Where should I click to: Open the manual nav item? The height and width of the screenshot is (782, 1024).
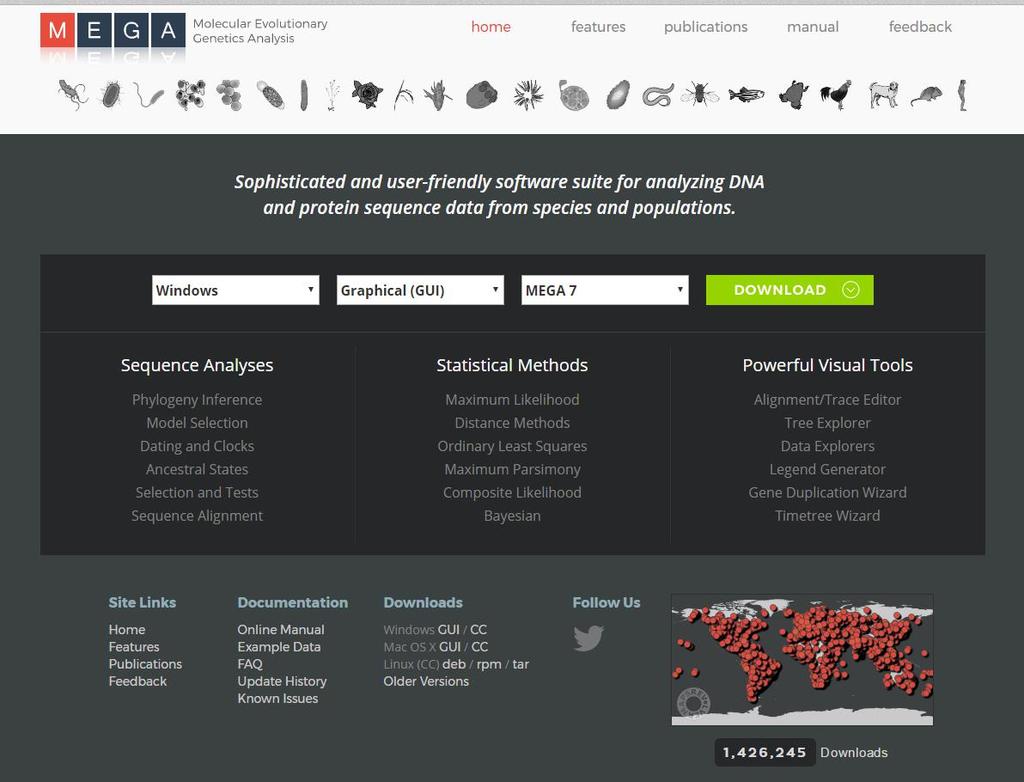pos(813,27)
